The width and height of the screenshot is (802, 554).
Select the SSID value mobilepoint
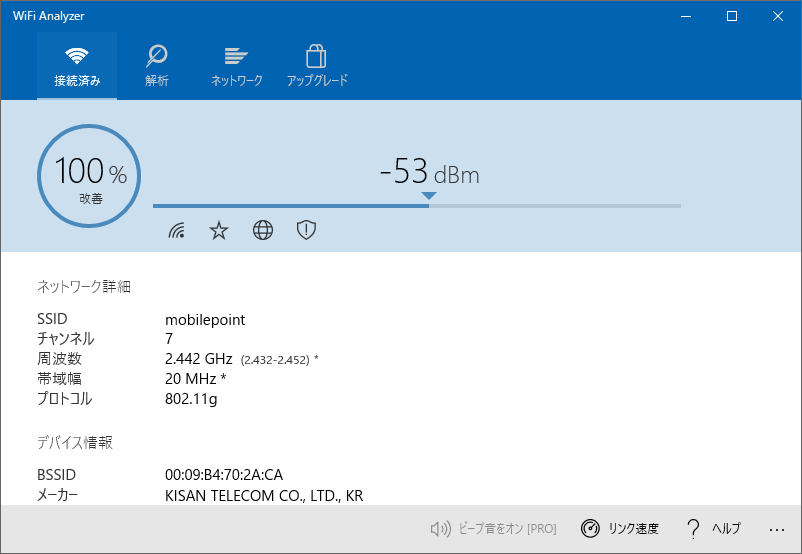pos(205,320)
